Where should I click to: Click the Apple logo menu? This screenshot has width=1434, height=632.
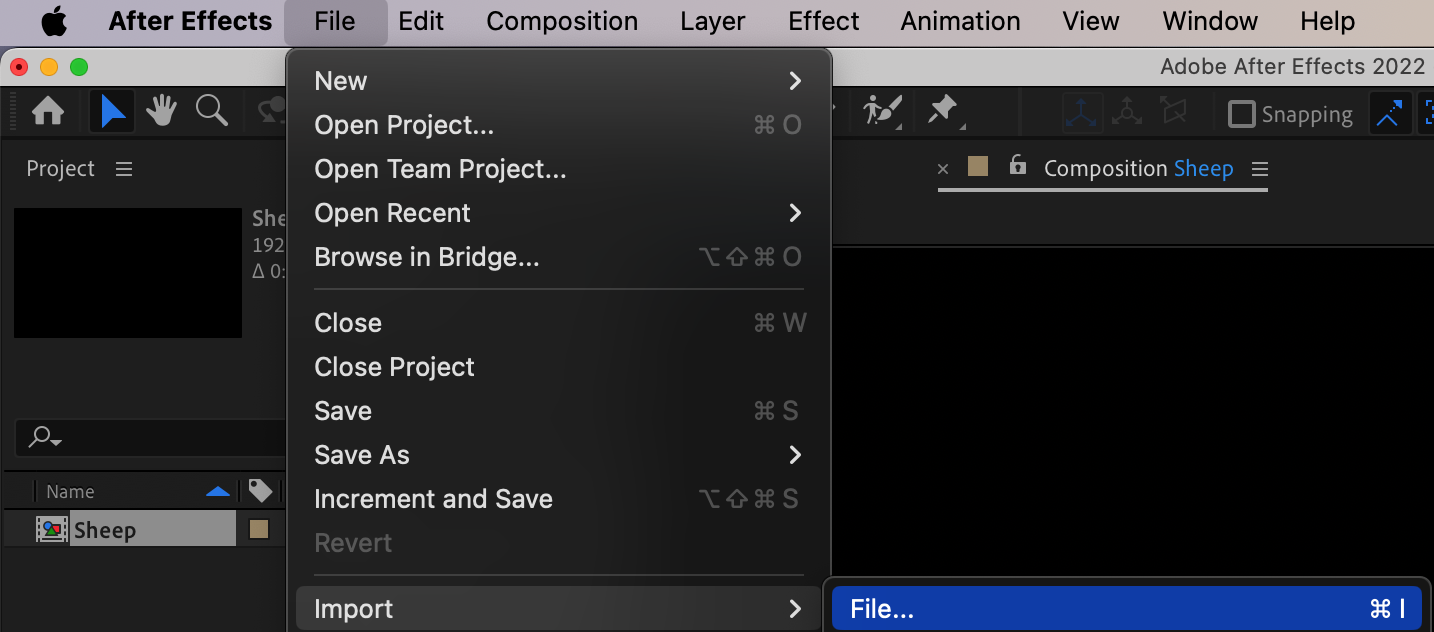click(53, 21)
